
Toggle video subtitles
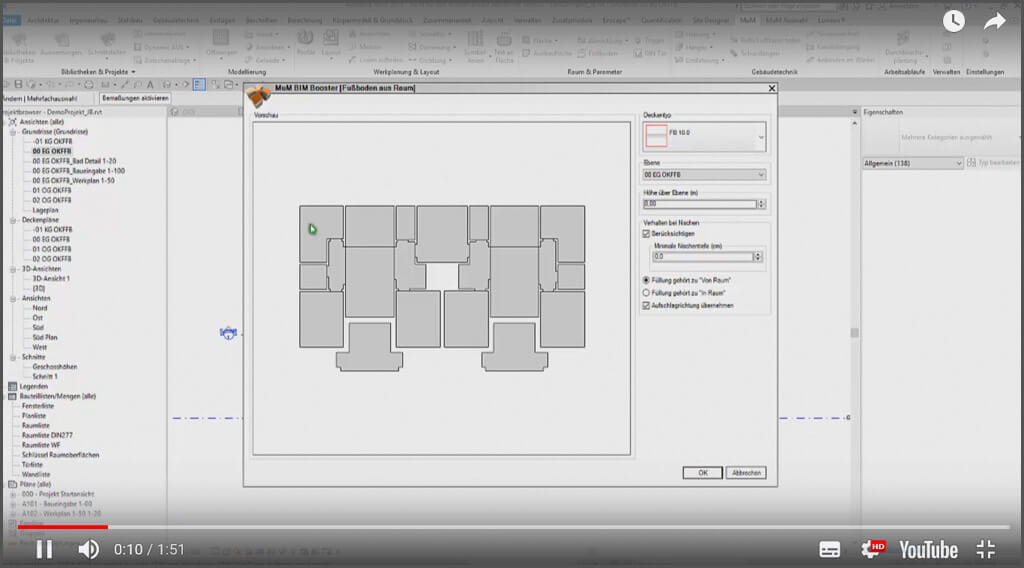click(829, 549)
